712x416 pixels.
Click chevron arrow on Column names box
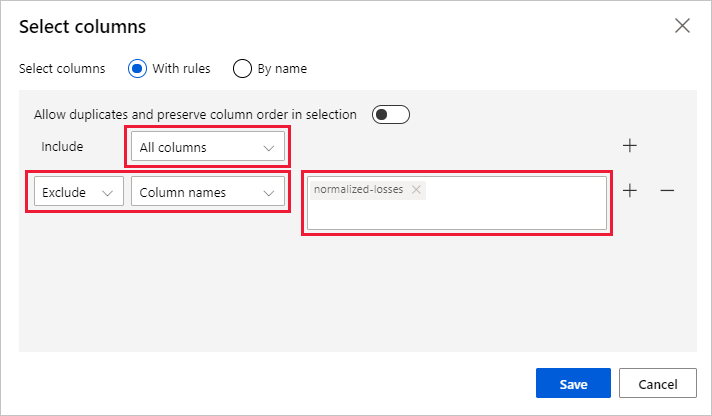coord(268,193)
